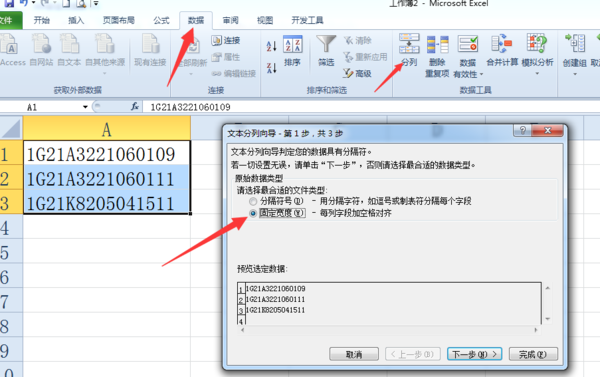Select row 5 header
600x377 pixels.
(x=11, y=252)
